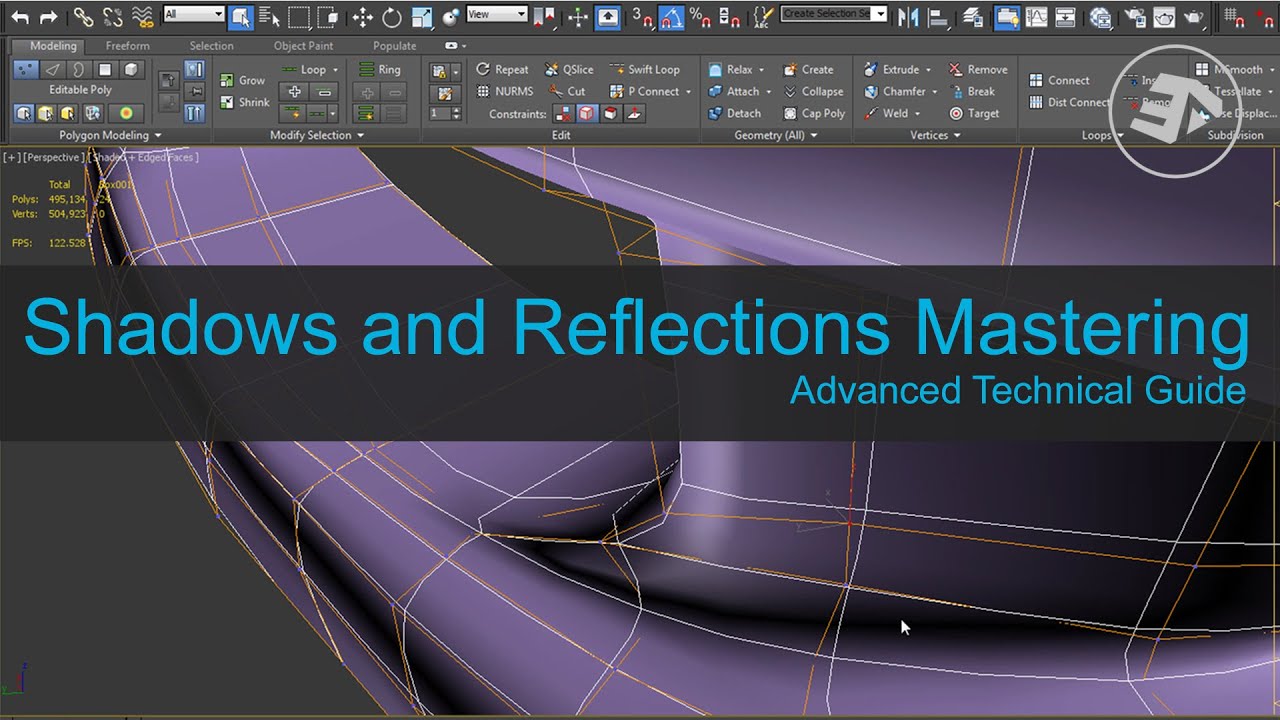Viewport: 1280px width, 720px height.
Task: Click the Bind to Space Warp icon
Action: [x=143, y=16]
